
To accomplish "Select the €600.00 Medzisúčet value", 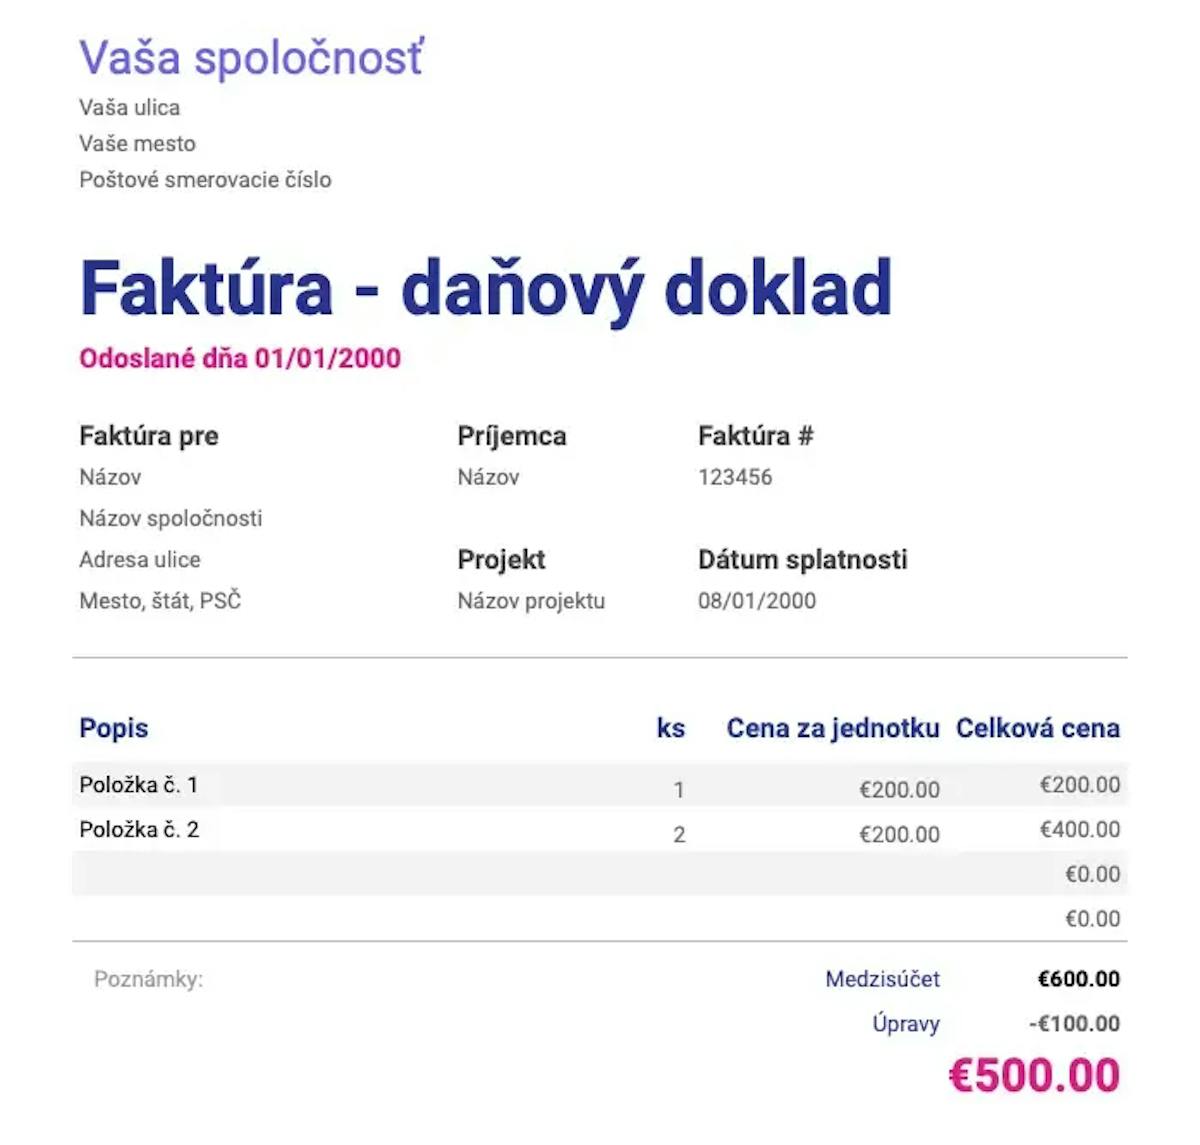I will pos(1078,979).
